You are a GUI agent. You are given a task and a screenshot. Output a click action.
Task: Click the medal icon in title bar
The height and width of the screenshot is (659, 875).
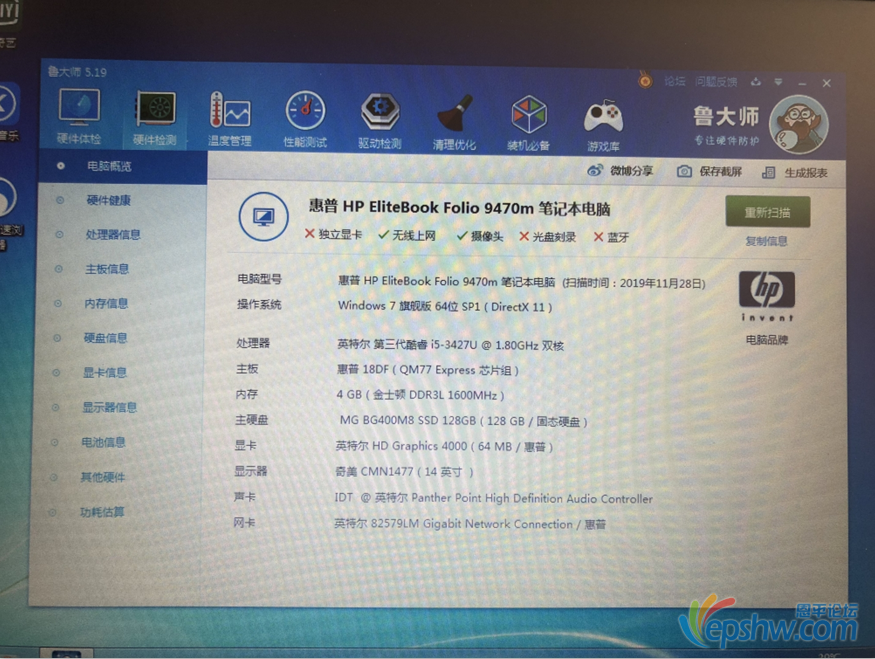coord(645,81)
